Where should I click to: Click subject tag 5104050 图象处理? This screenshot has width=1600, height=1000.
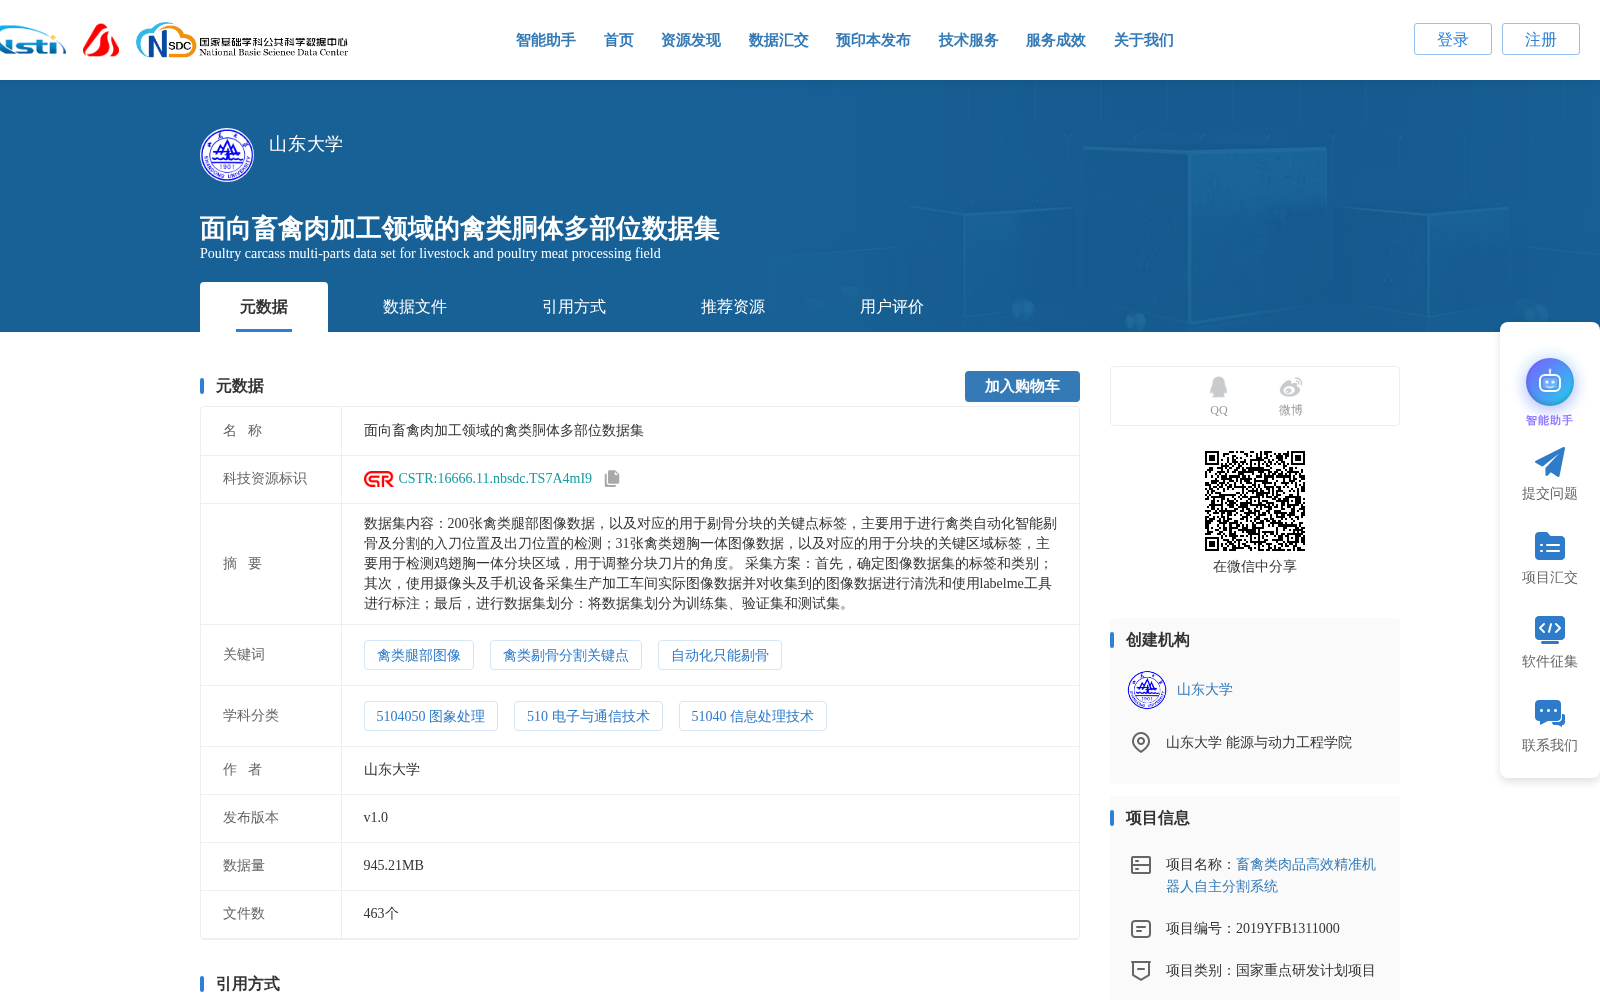point(431,716)
